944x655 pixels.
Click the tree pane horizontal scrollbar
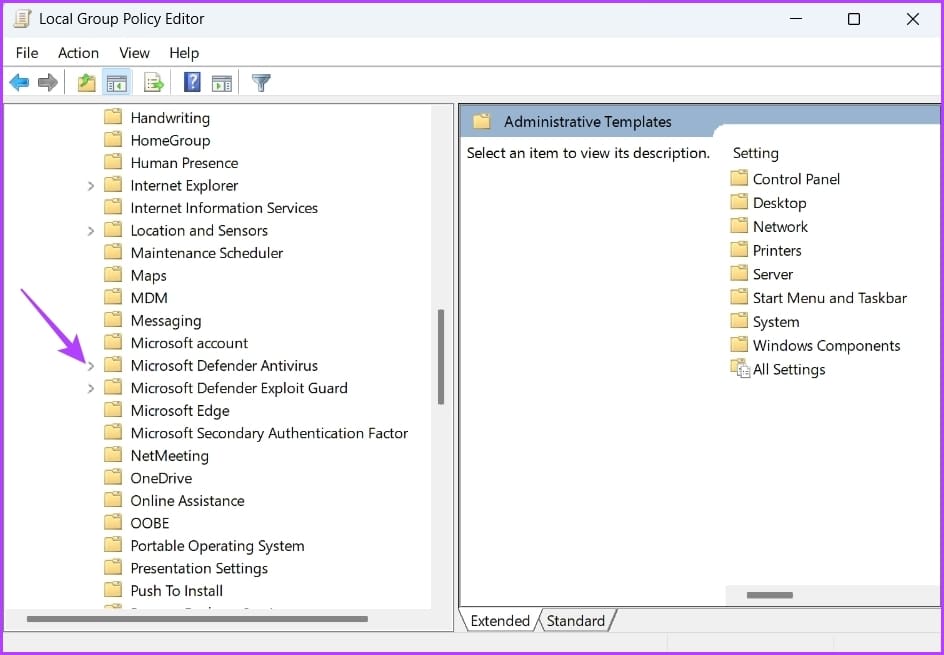(197, 619)
